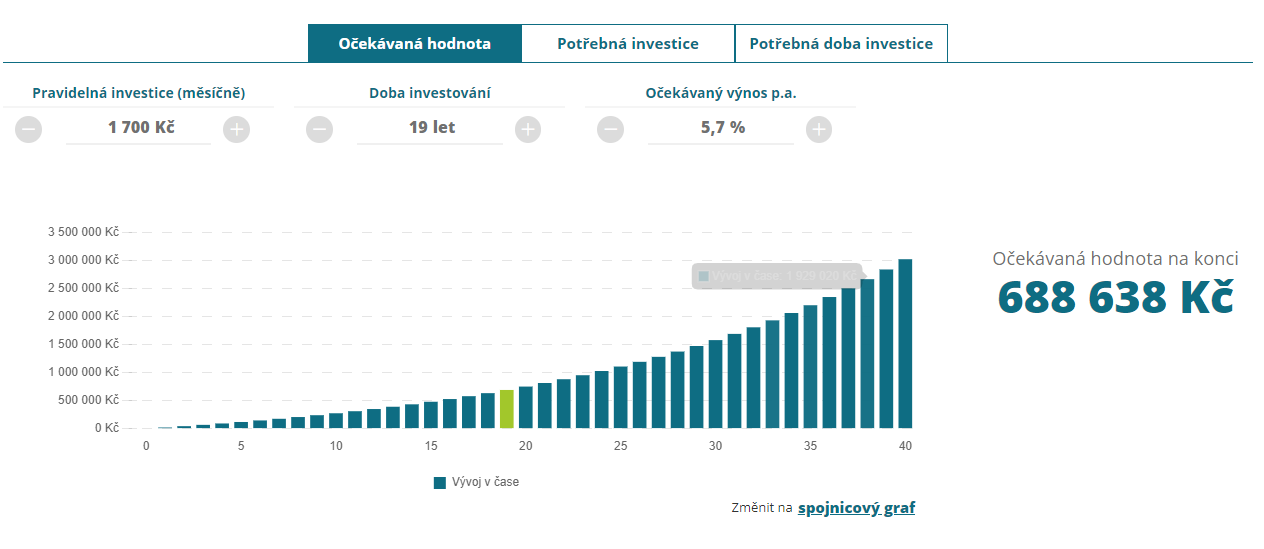Click the Vývoj v čase legend label
The width and height of the screenshot is (1264, 549).
pyautogui.click(x=486, y=482)
